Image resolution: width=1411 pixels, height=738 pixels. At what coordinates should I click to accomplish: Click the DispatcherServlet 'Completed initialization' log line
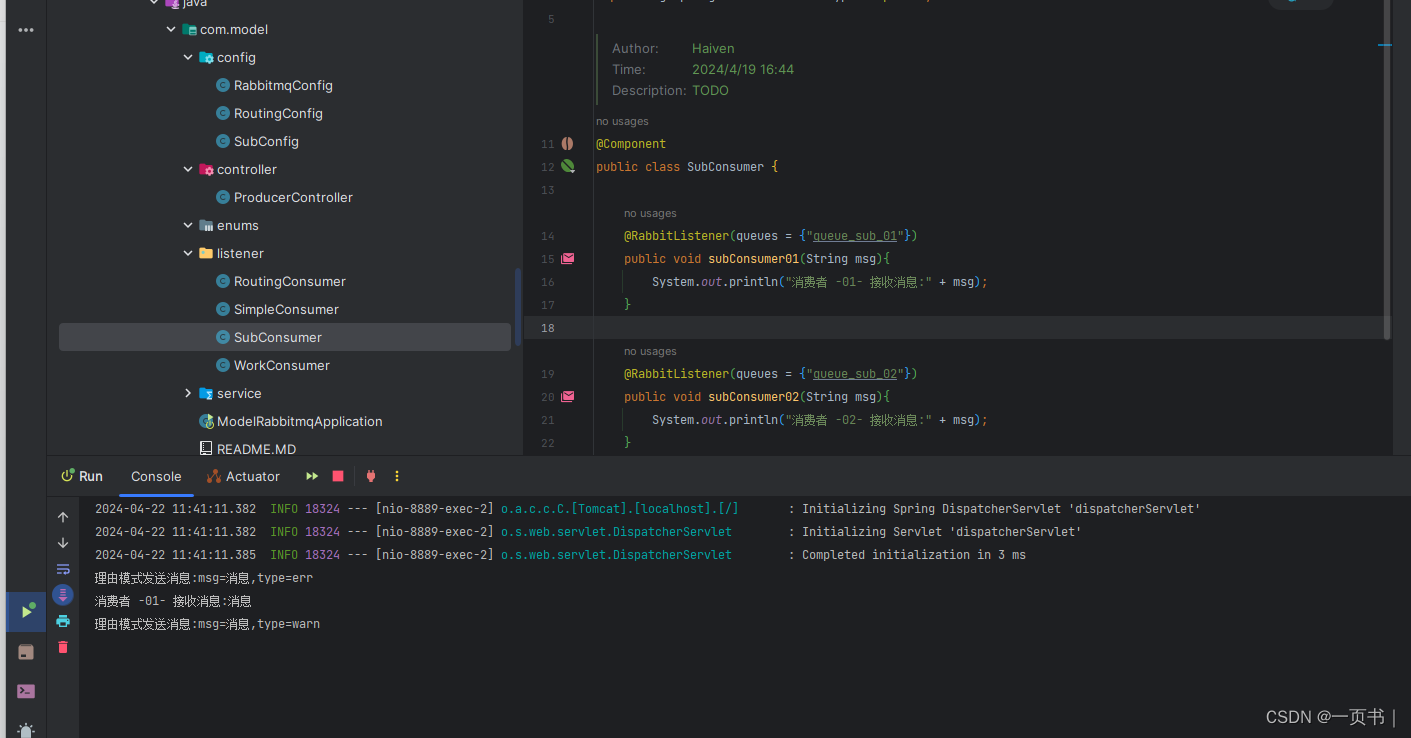pos(560,555)
